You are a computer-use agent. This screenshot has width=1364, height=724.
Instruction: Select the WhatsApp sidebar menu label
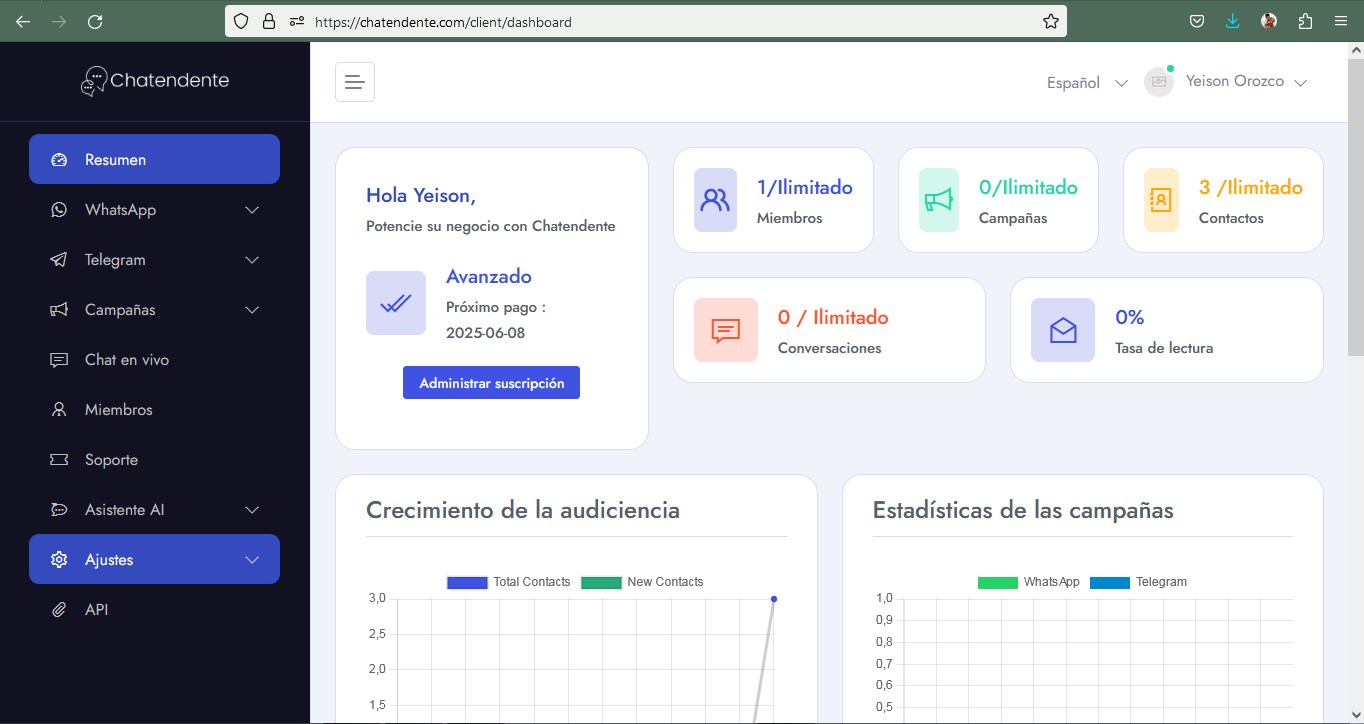point(120,210)
